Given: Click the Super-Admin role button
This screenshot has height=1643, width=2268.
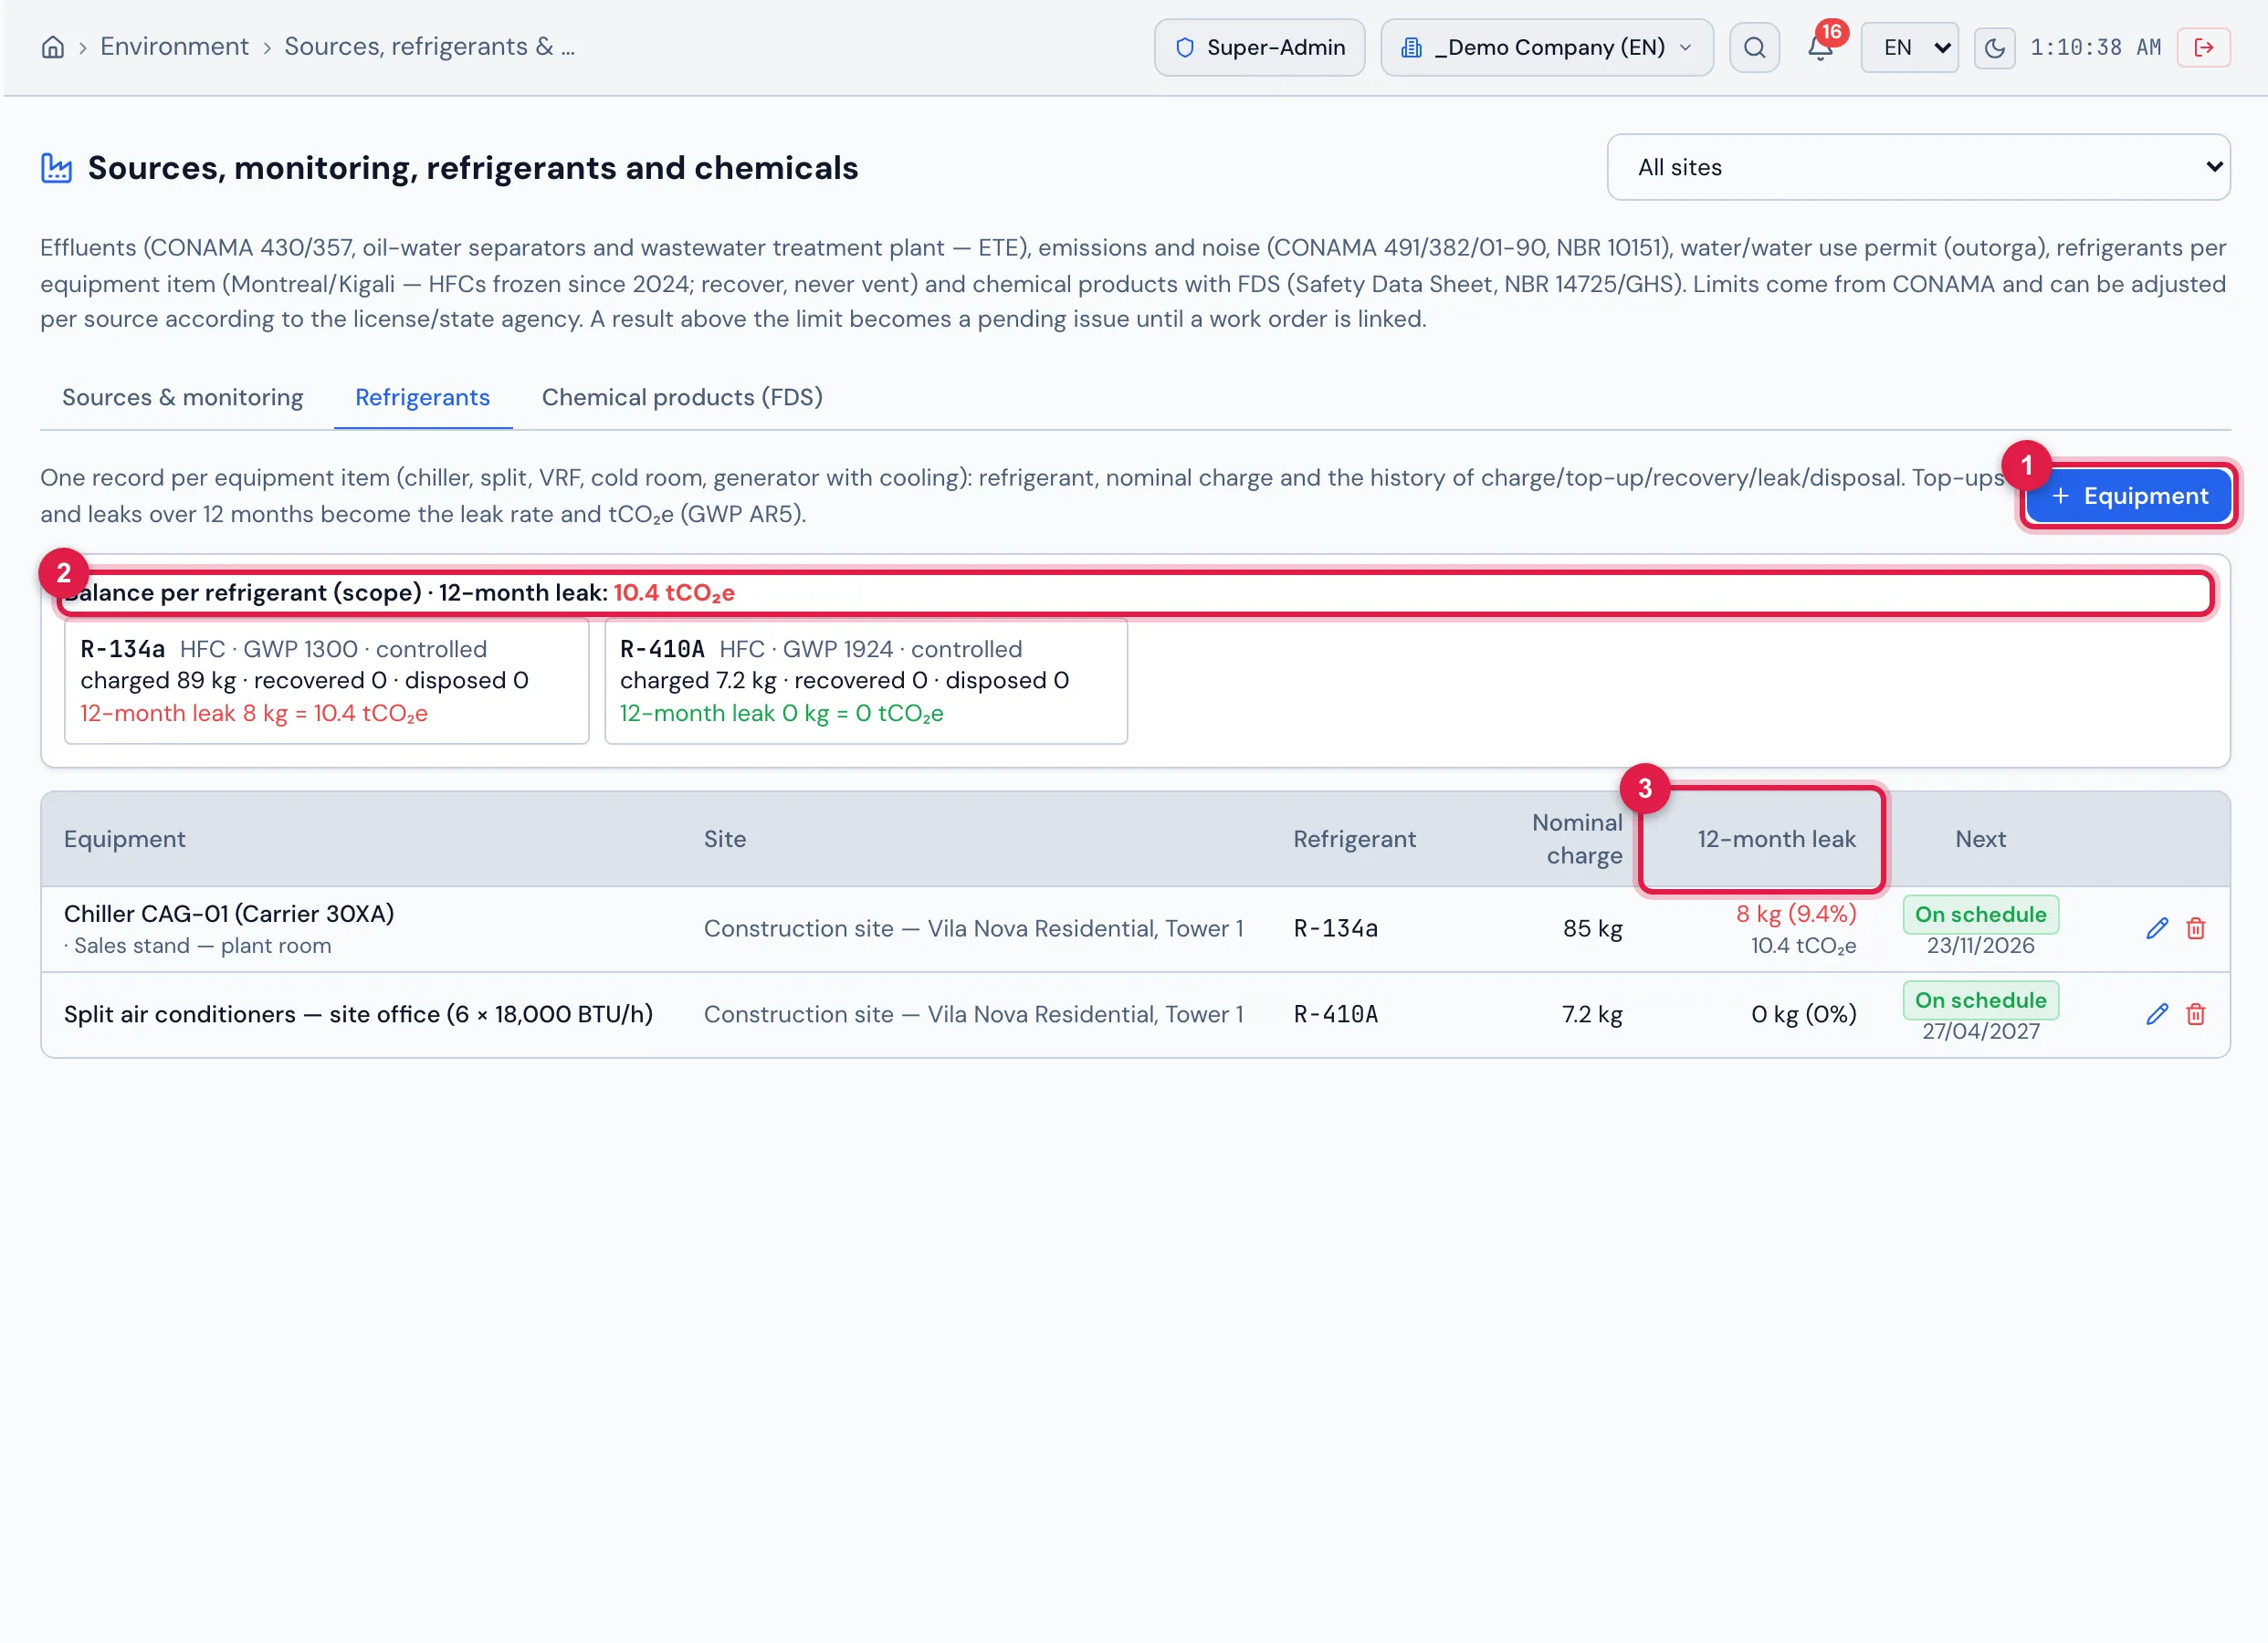Looking at the screenshot, I should (1259, 47).
